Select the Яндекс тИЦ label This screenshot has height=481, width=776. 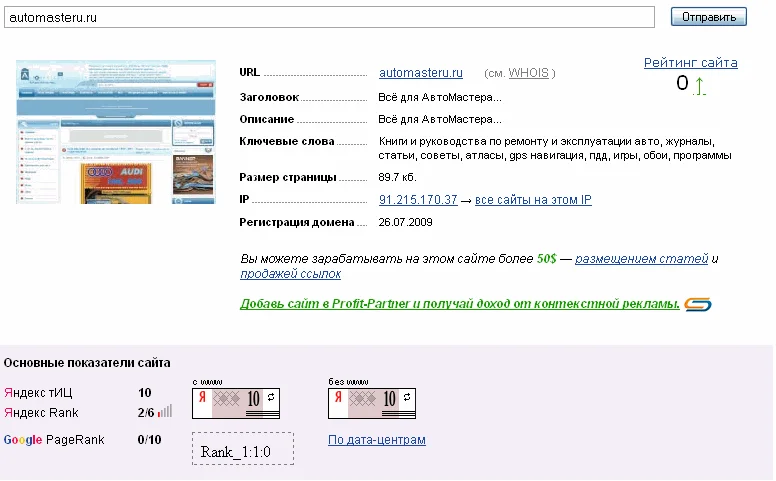[x=38, y=393]
